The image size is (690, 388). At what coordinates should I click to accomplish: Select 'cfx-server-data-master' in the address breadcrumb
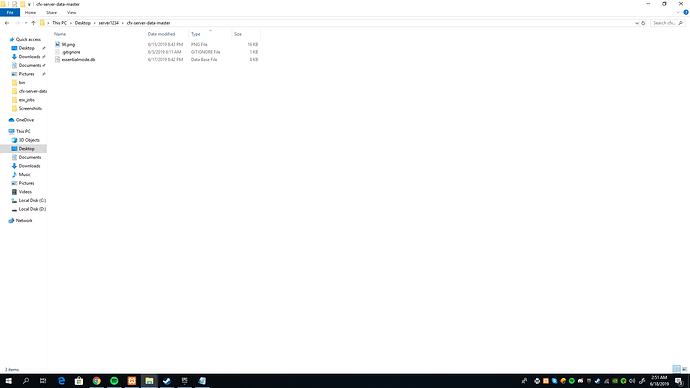tap(148, 23)
